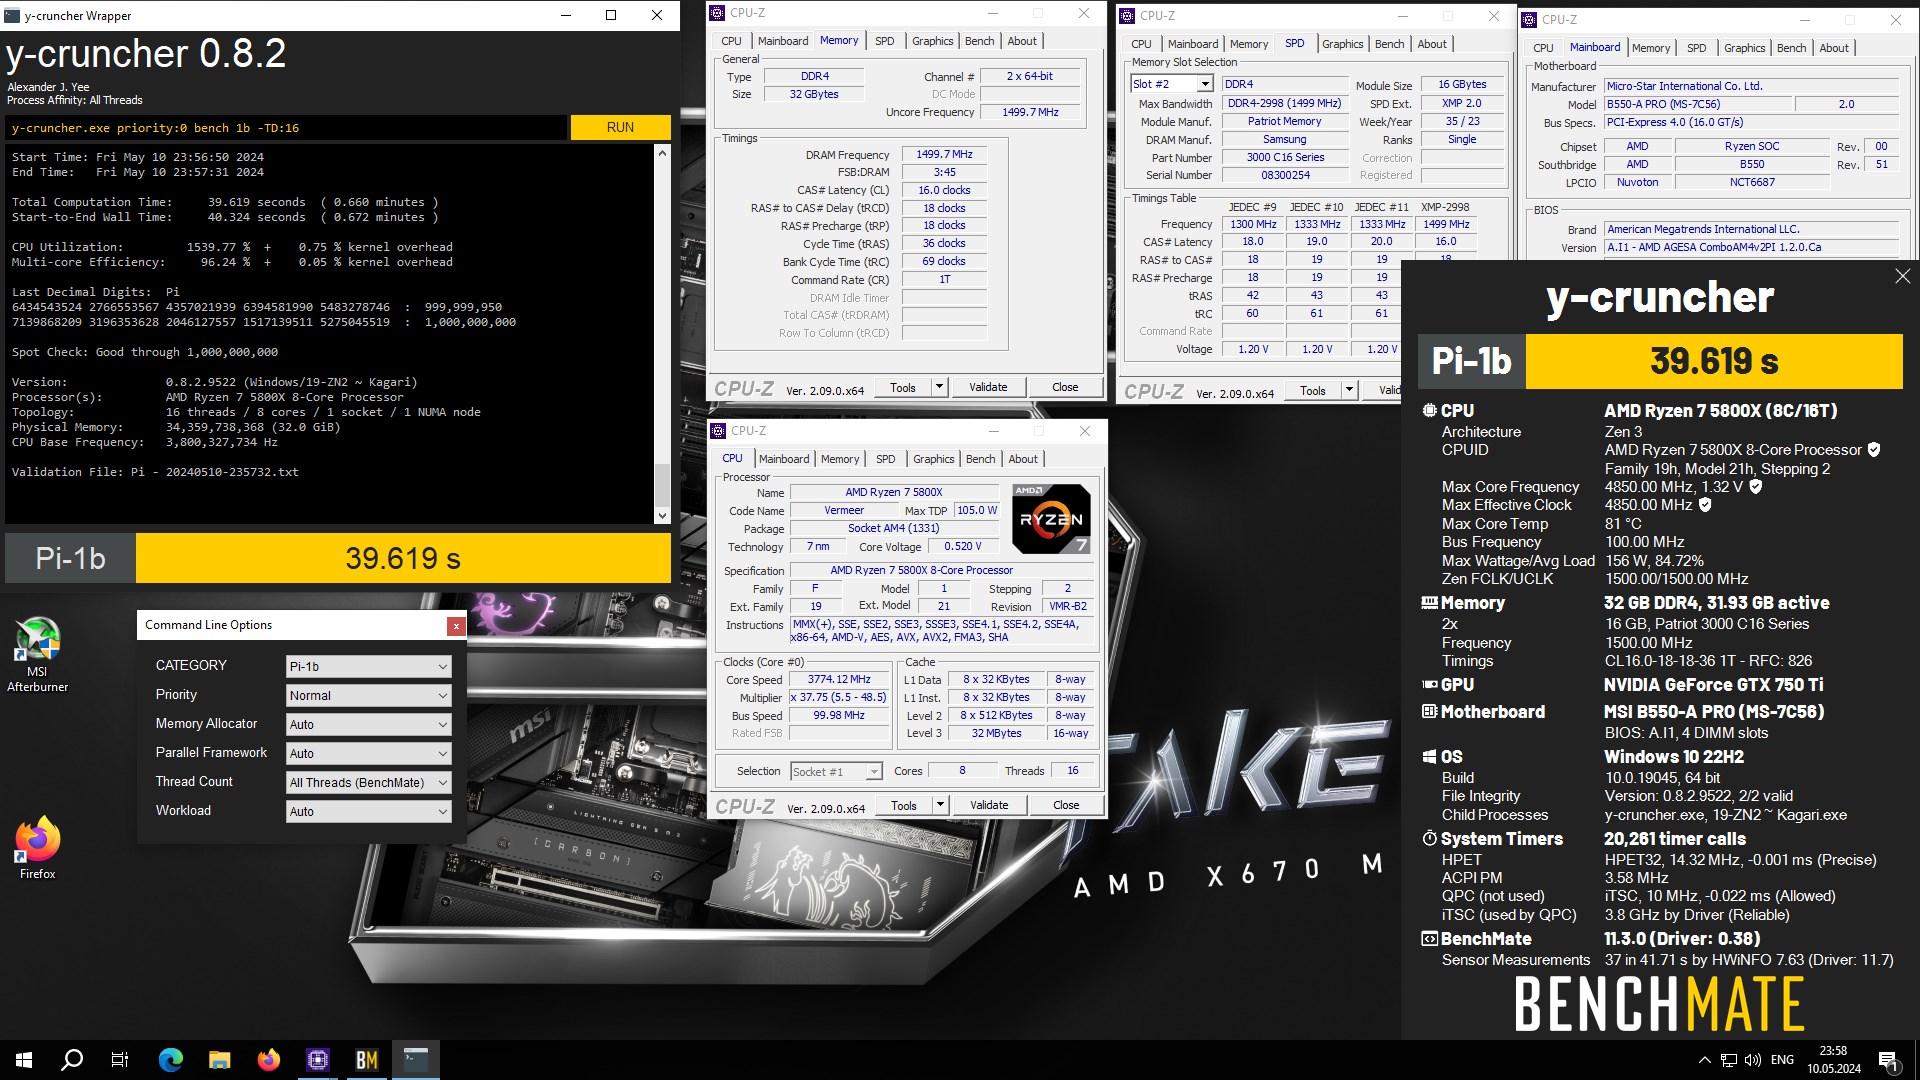Image resolution: width=1920 pixels, height=1080 pixels.
Task: Open File Explorer from taskbar
Action: click(x=220, y=1060)
